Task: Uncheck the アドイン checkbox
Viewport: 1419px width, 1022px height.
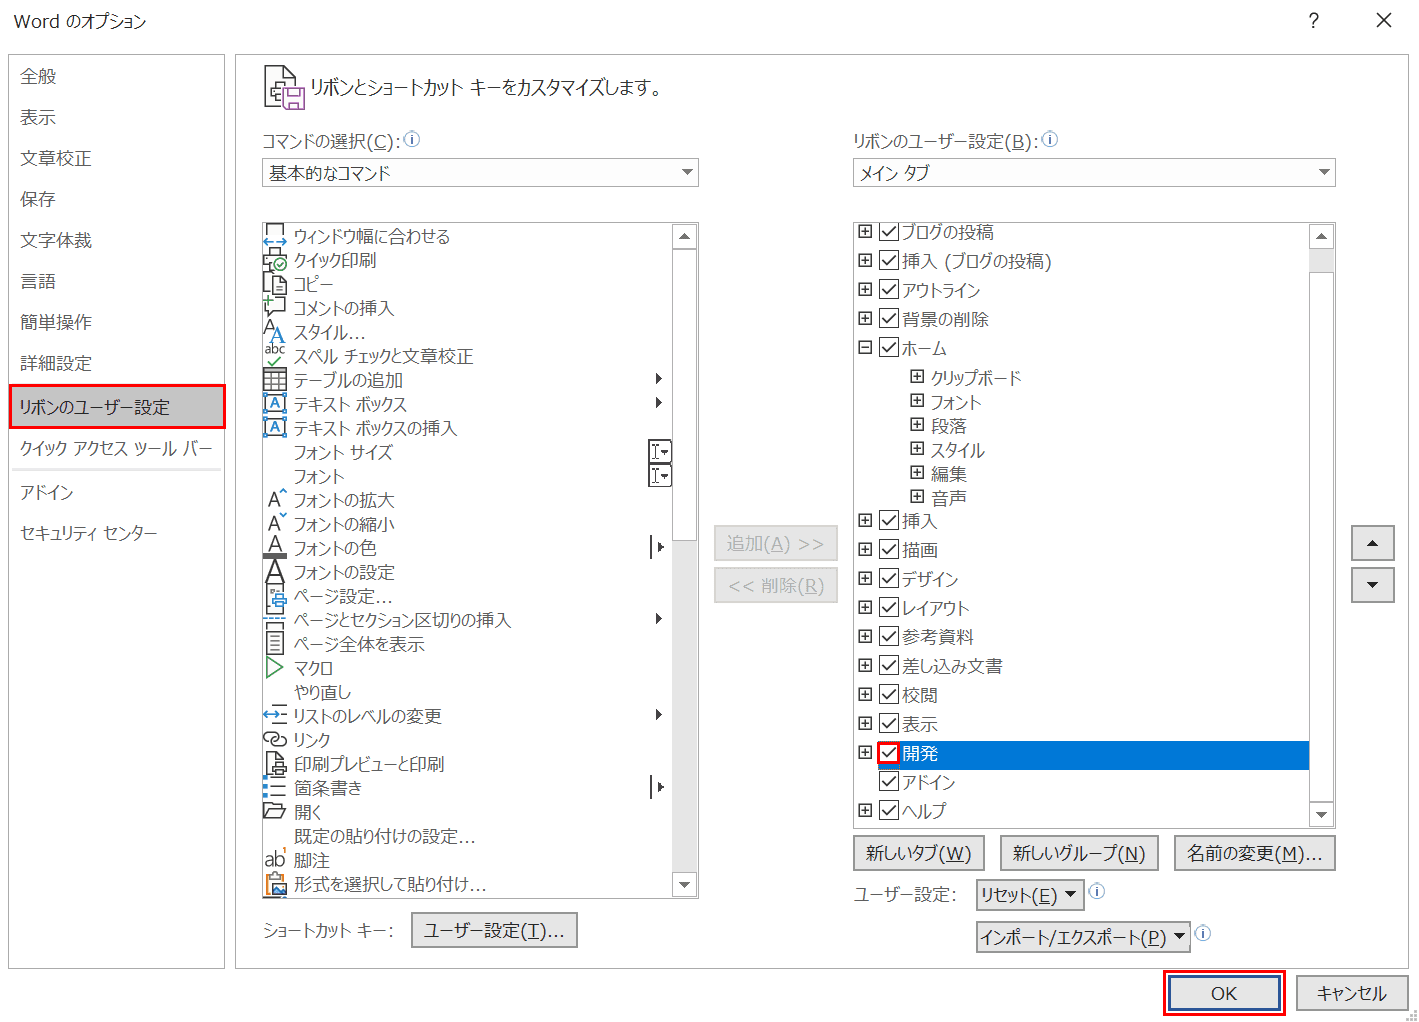Action: tap(888, 782)
